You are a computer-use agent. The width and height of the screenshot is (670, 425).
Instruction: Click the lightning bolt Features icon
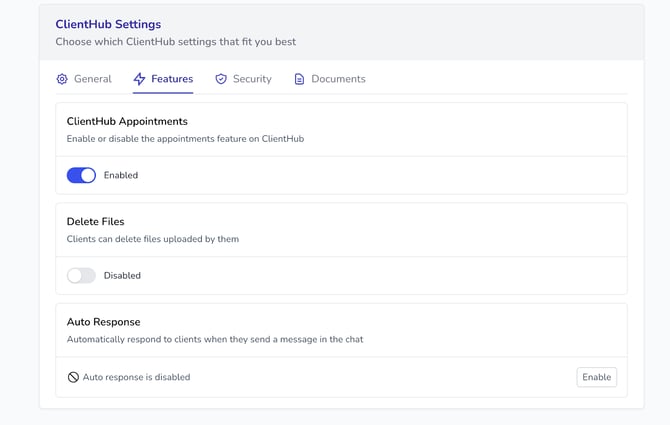point(139,79)
